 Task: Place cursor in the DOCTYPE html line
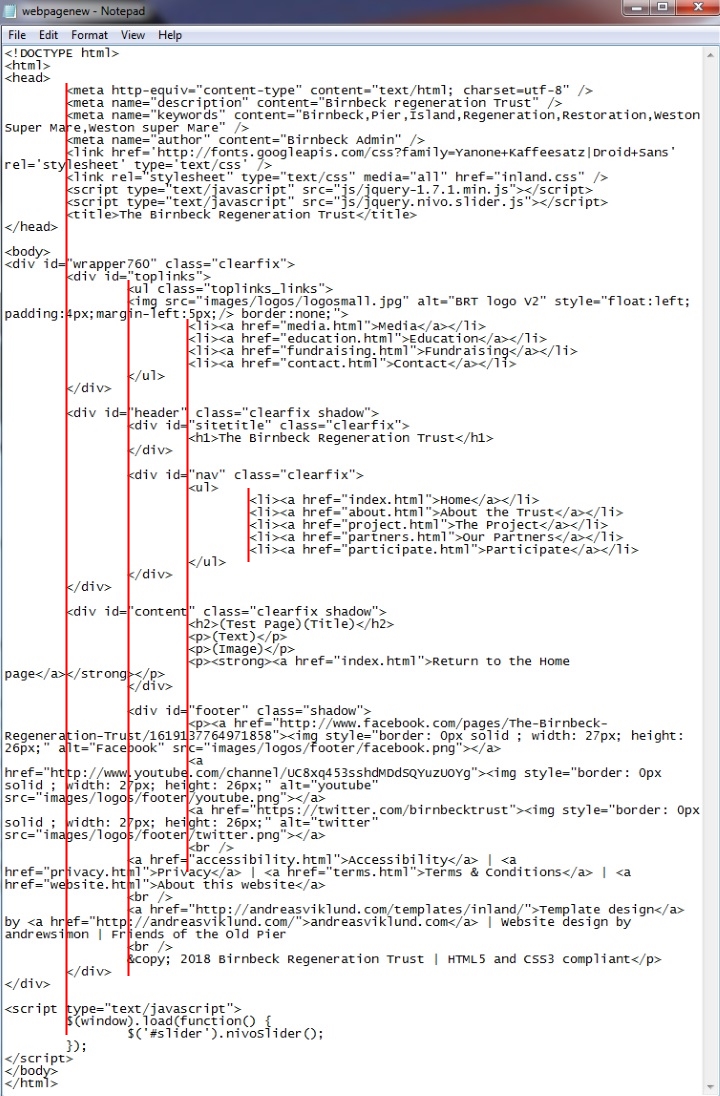click(x=62, y=53)
